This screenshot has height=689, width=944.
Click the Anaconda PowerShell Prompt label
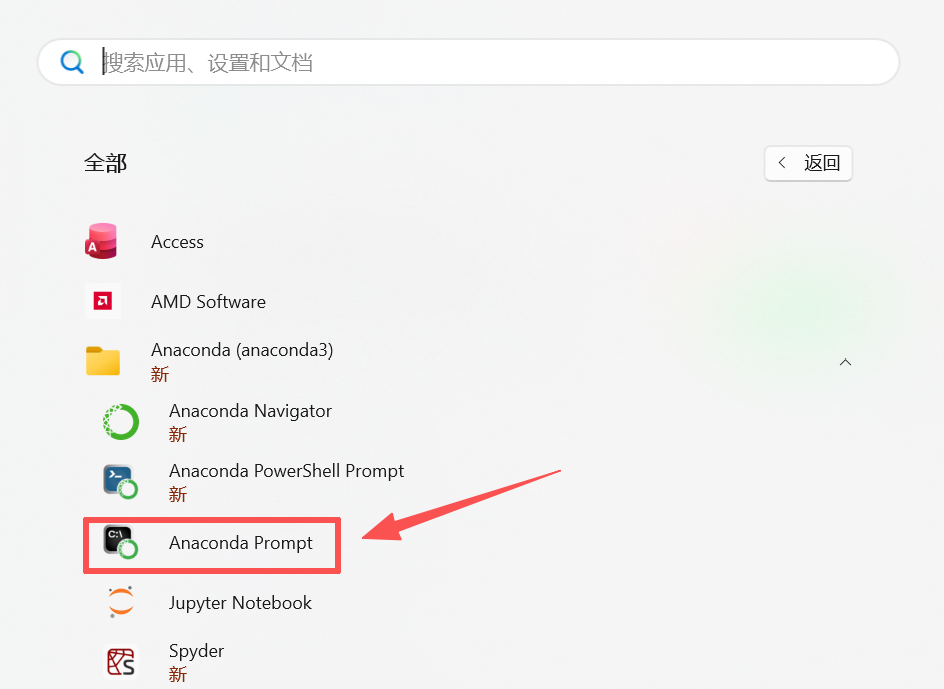point(287,470)
